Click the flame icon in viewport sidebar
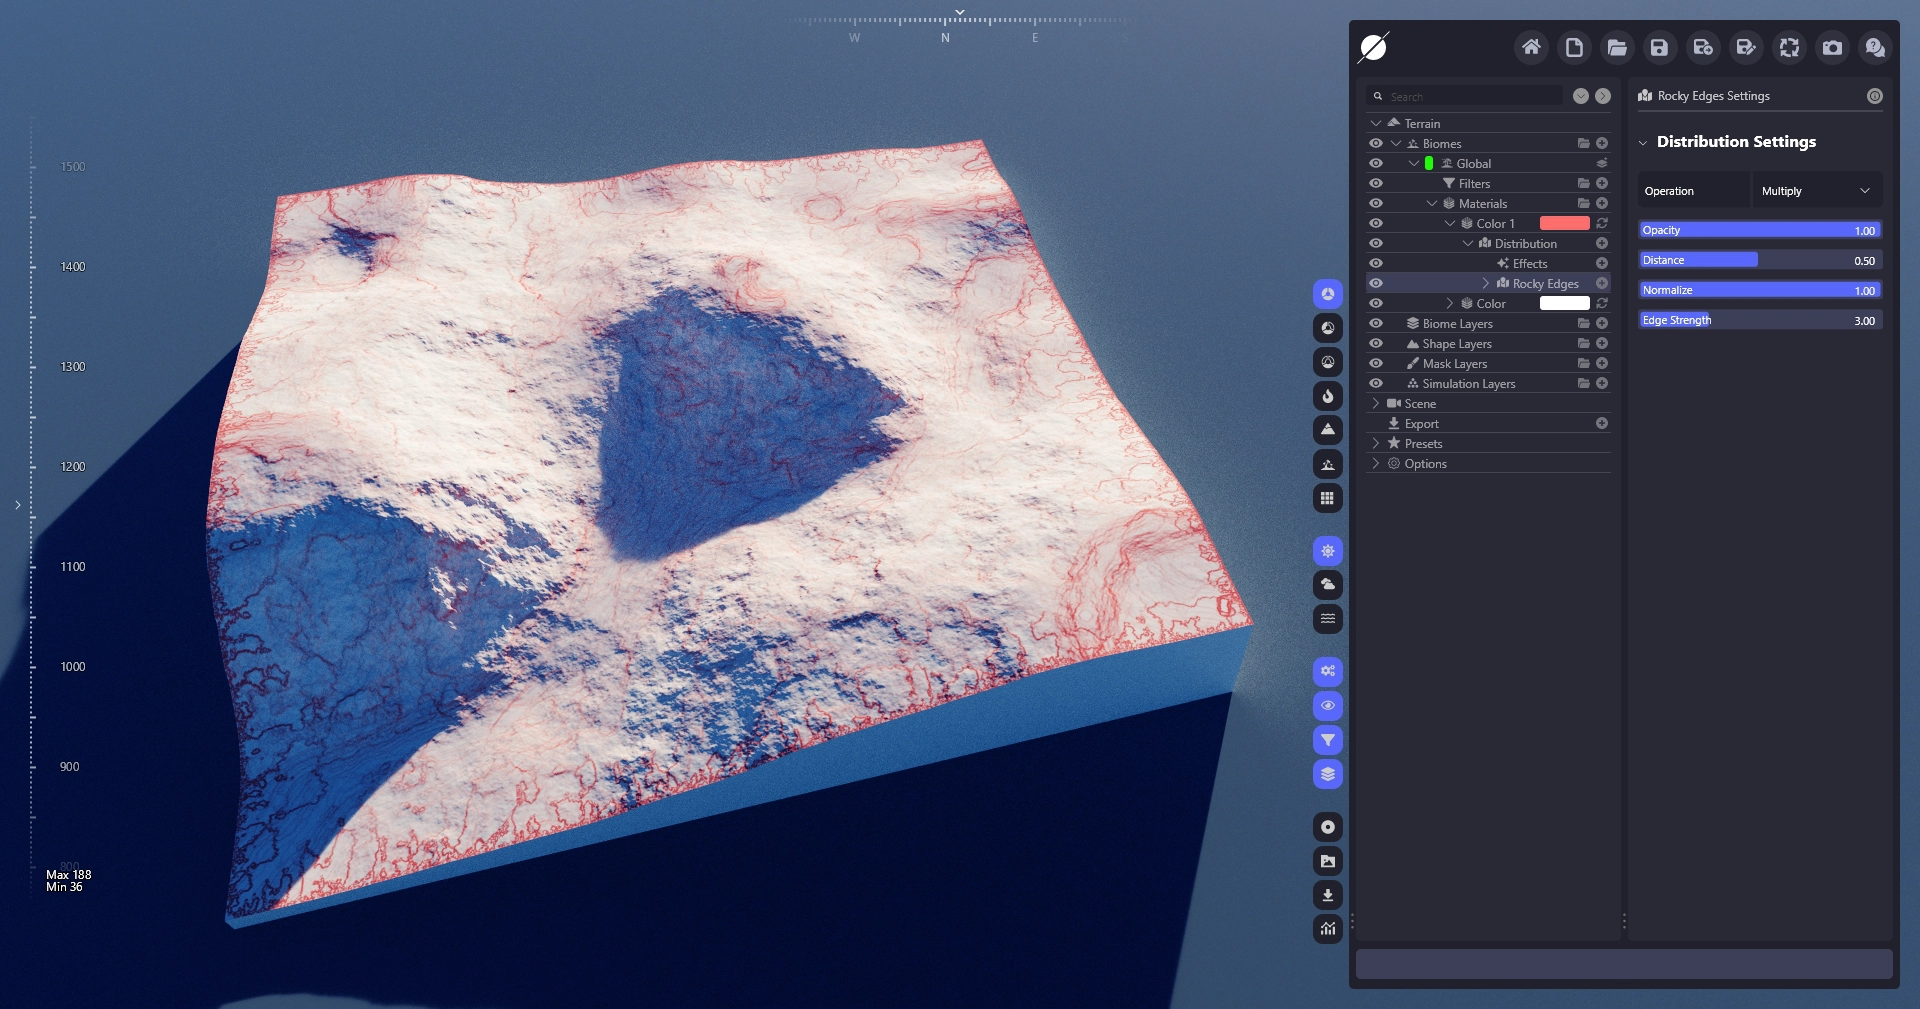Screen dimensions: 1920x1009 1327,396
